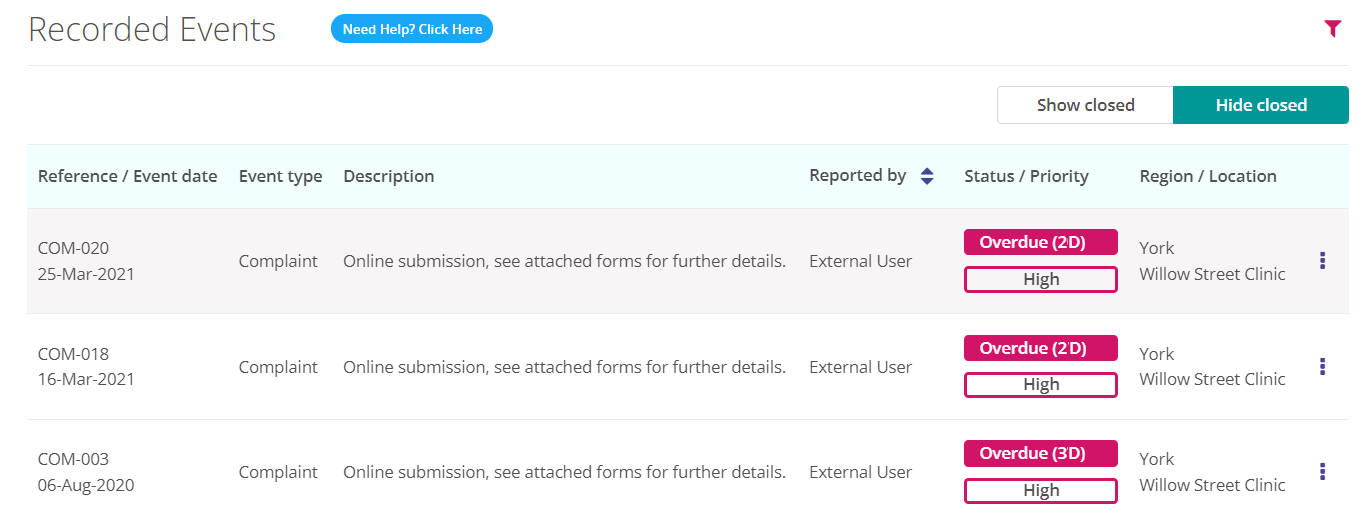The image size is (1367, 521).
Task: Click the High priority badge for COM-018
Action: 1040,385
